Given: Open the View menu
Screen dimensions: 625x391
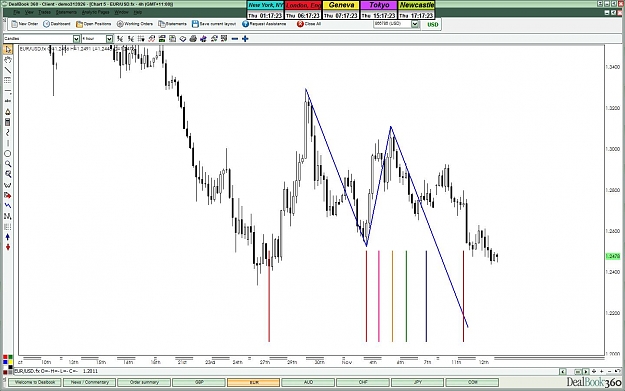Looking at the screenshot, I should 29,12.
